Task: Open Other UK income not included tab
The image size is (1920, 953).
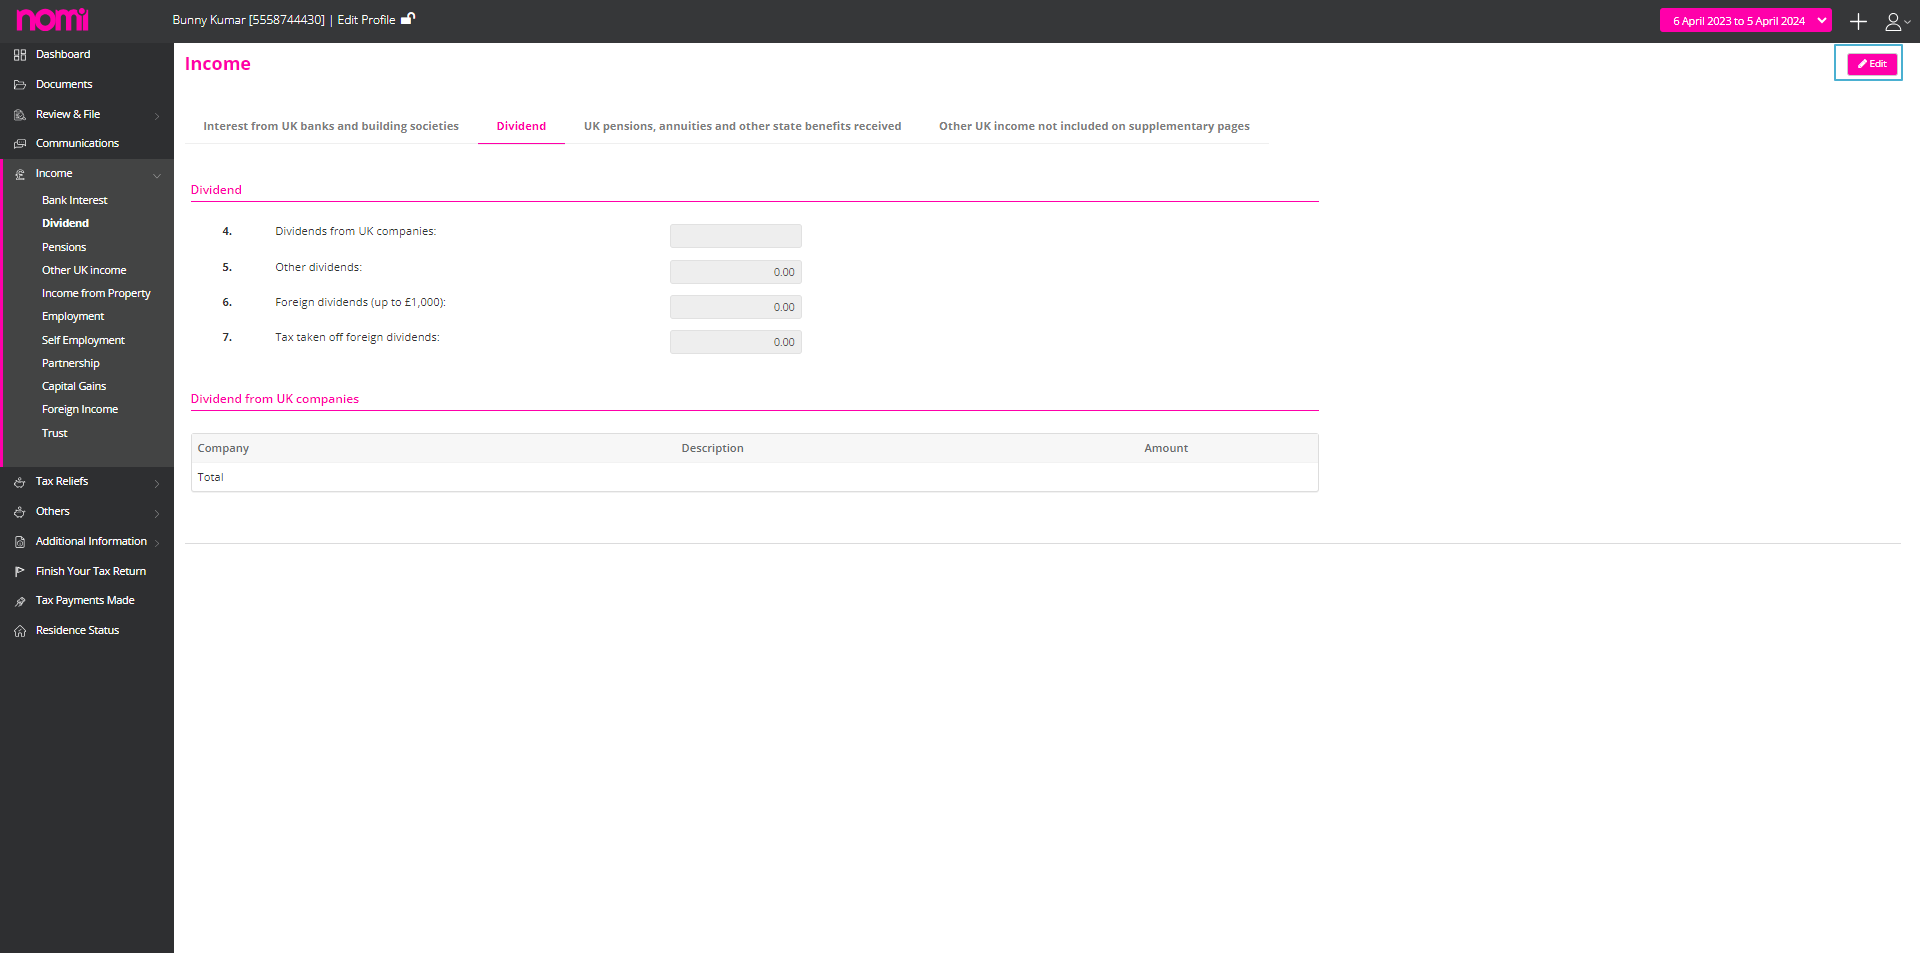Action: (1094, 126)
